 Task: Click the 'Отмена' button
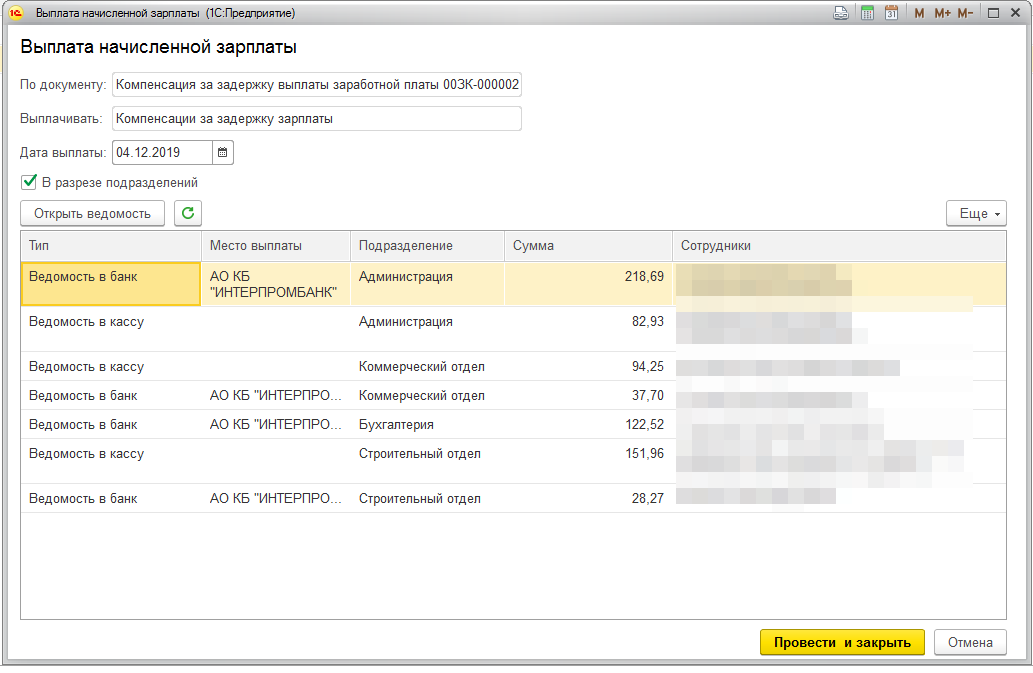970,643
